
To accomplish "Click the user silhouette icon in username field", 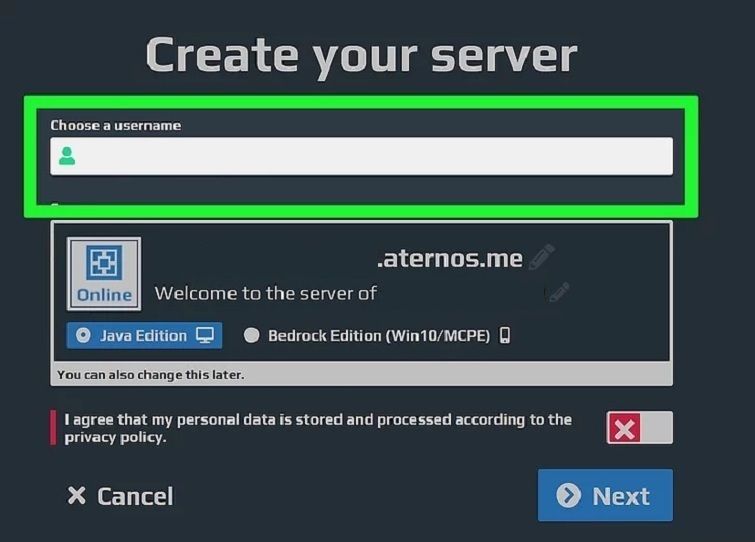I will (67, 156).
